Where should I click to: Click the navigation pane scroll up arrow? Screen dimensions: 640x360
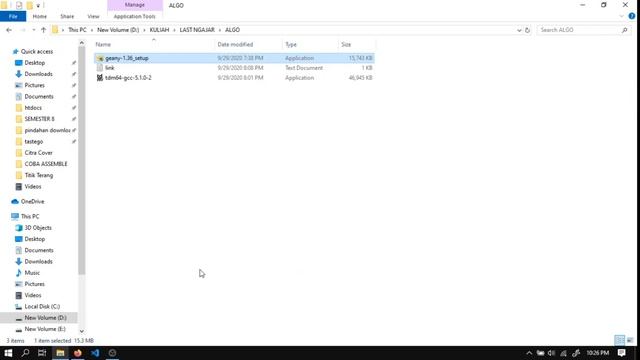pos(82,43)
